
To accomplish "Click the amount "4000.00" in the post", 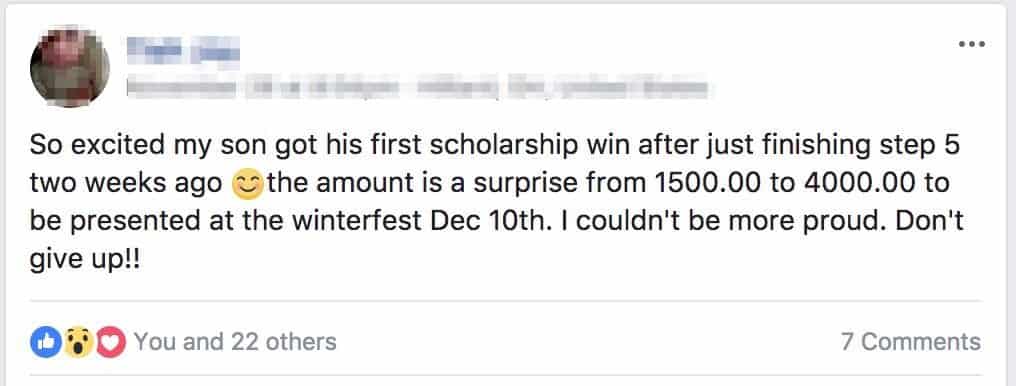I will tap(856, 185).
